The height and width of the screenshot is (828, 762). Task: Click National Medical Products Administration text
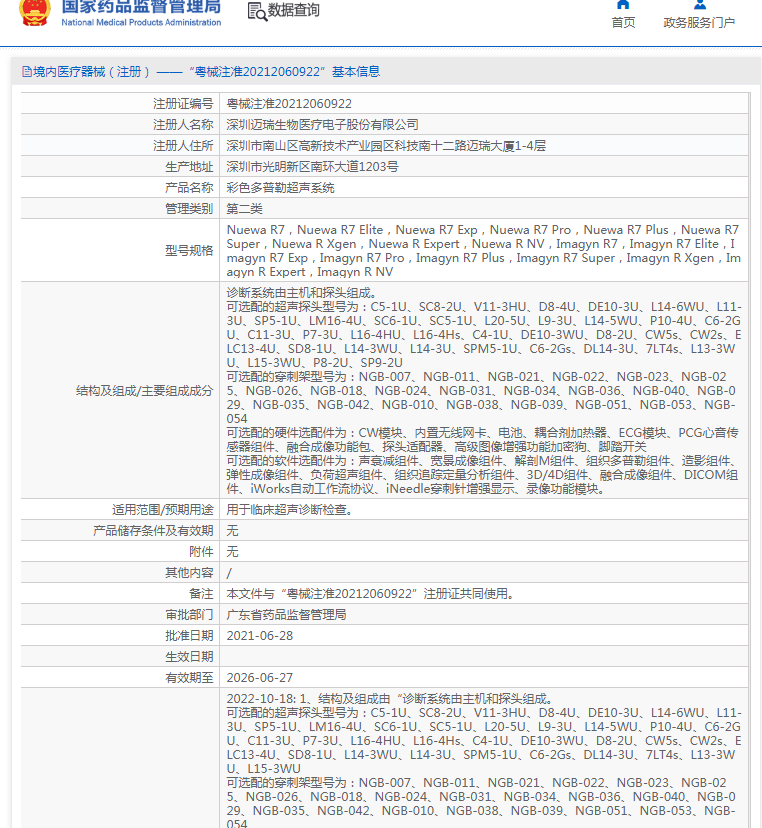(141, 23)
